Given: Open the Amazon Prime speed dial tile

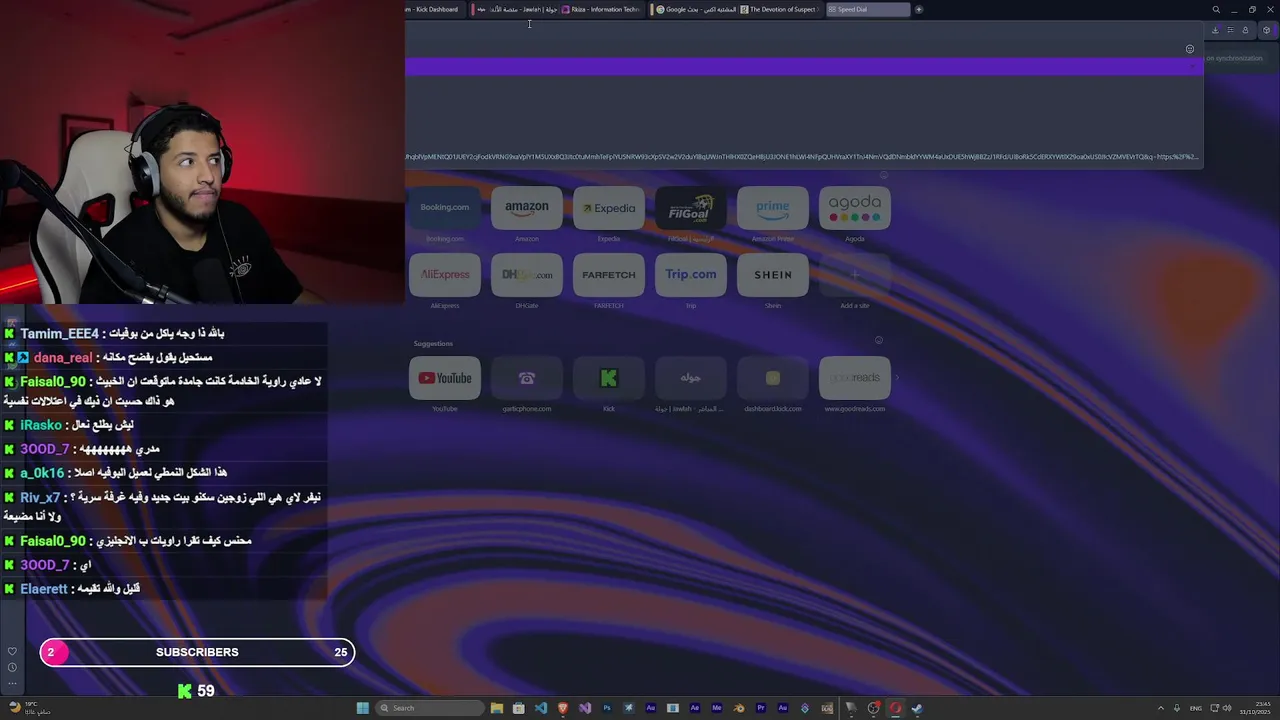Looking at the screenshot, I should click(x=773, y=208).
